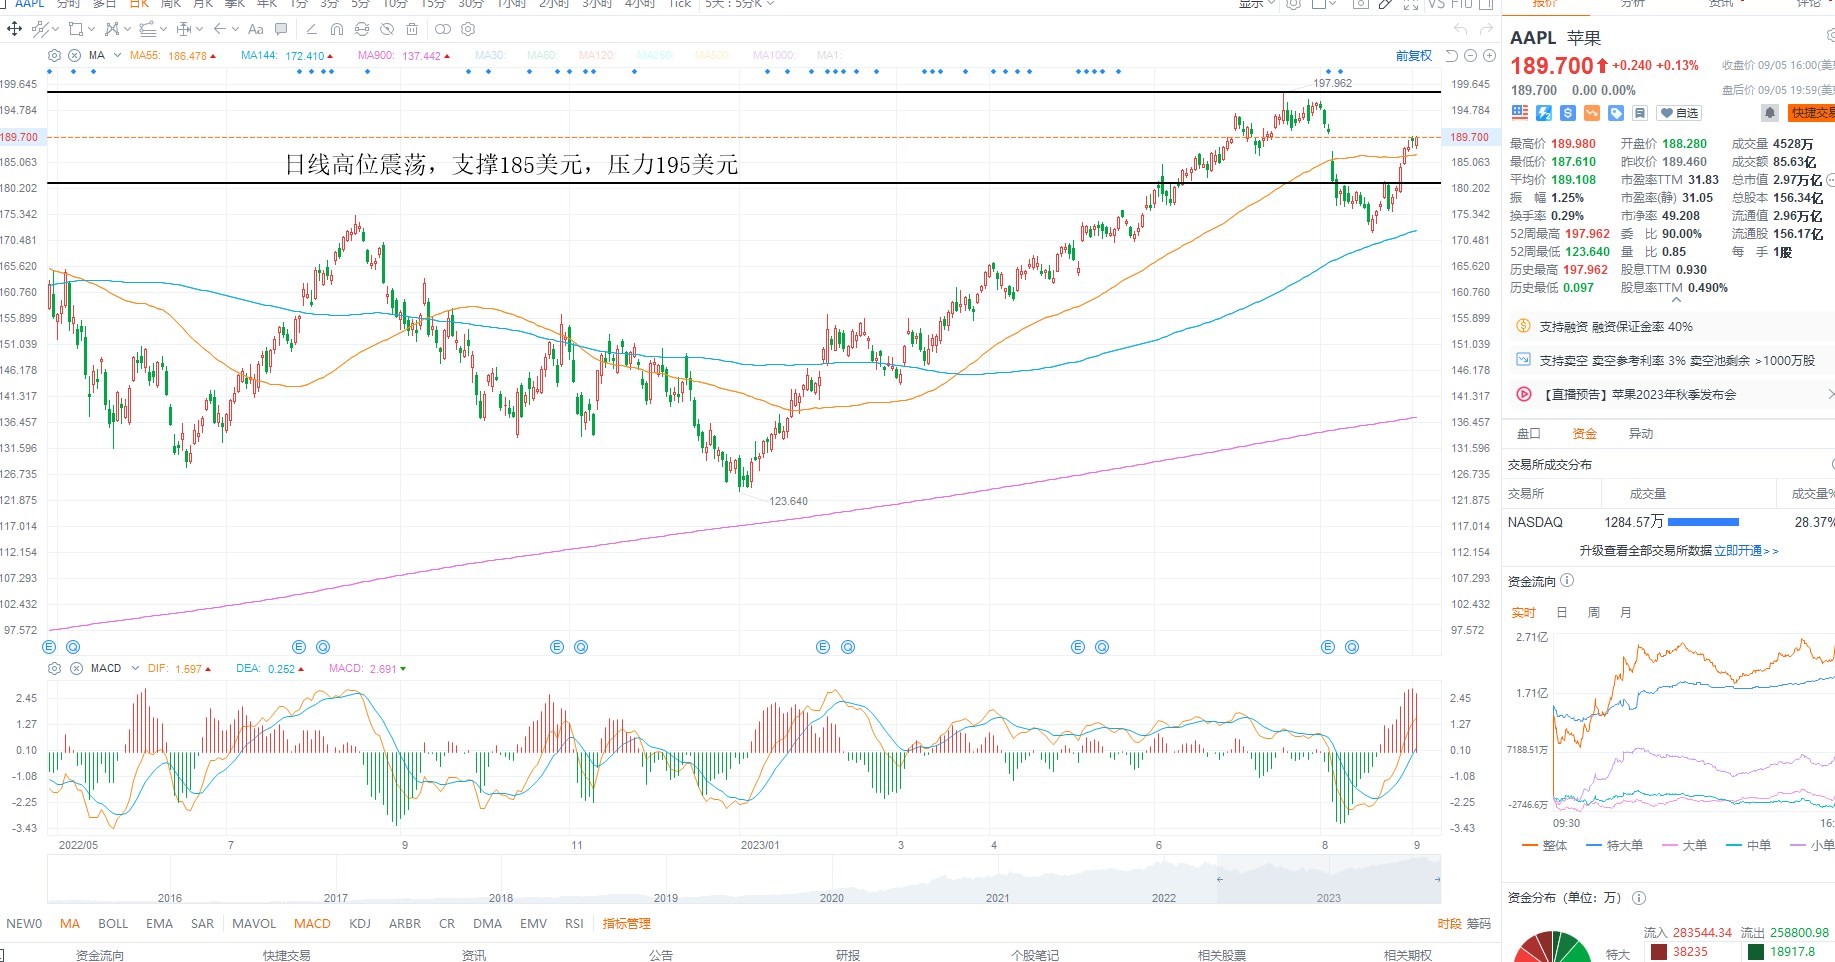Image resolution: width=1835 pixels, height=962 pixels.
Task: Click the 筹码 chip distribution button
Action: point(1478,923)
